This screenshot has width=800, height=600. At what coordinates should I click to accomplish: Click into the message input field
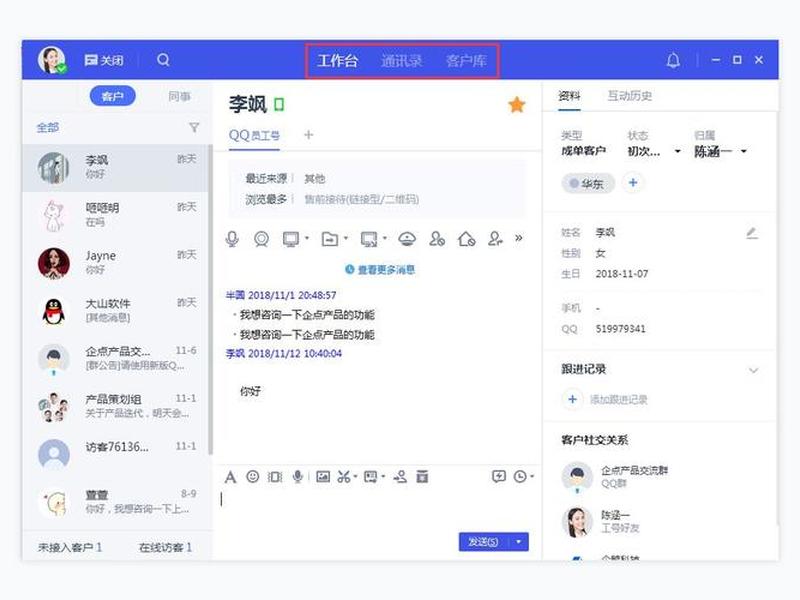[377, 510]
